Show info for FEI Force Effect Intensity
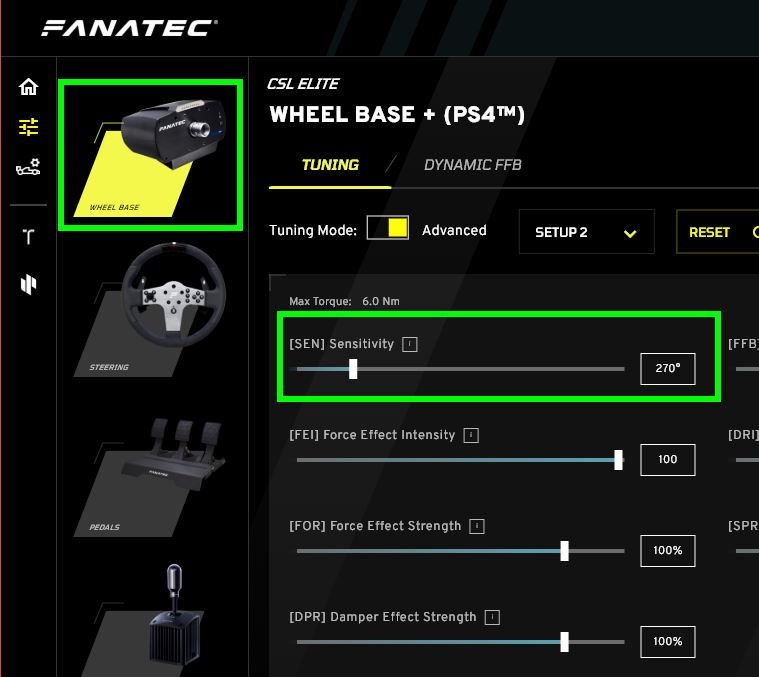The width and height of the screenshot is (759, 677). click(x=471, y=435)
